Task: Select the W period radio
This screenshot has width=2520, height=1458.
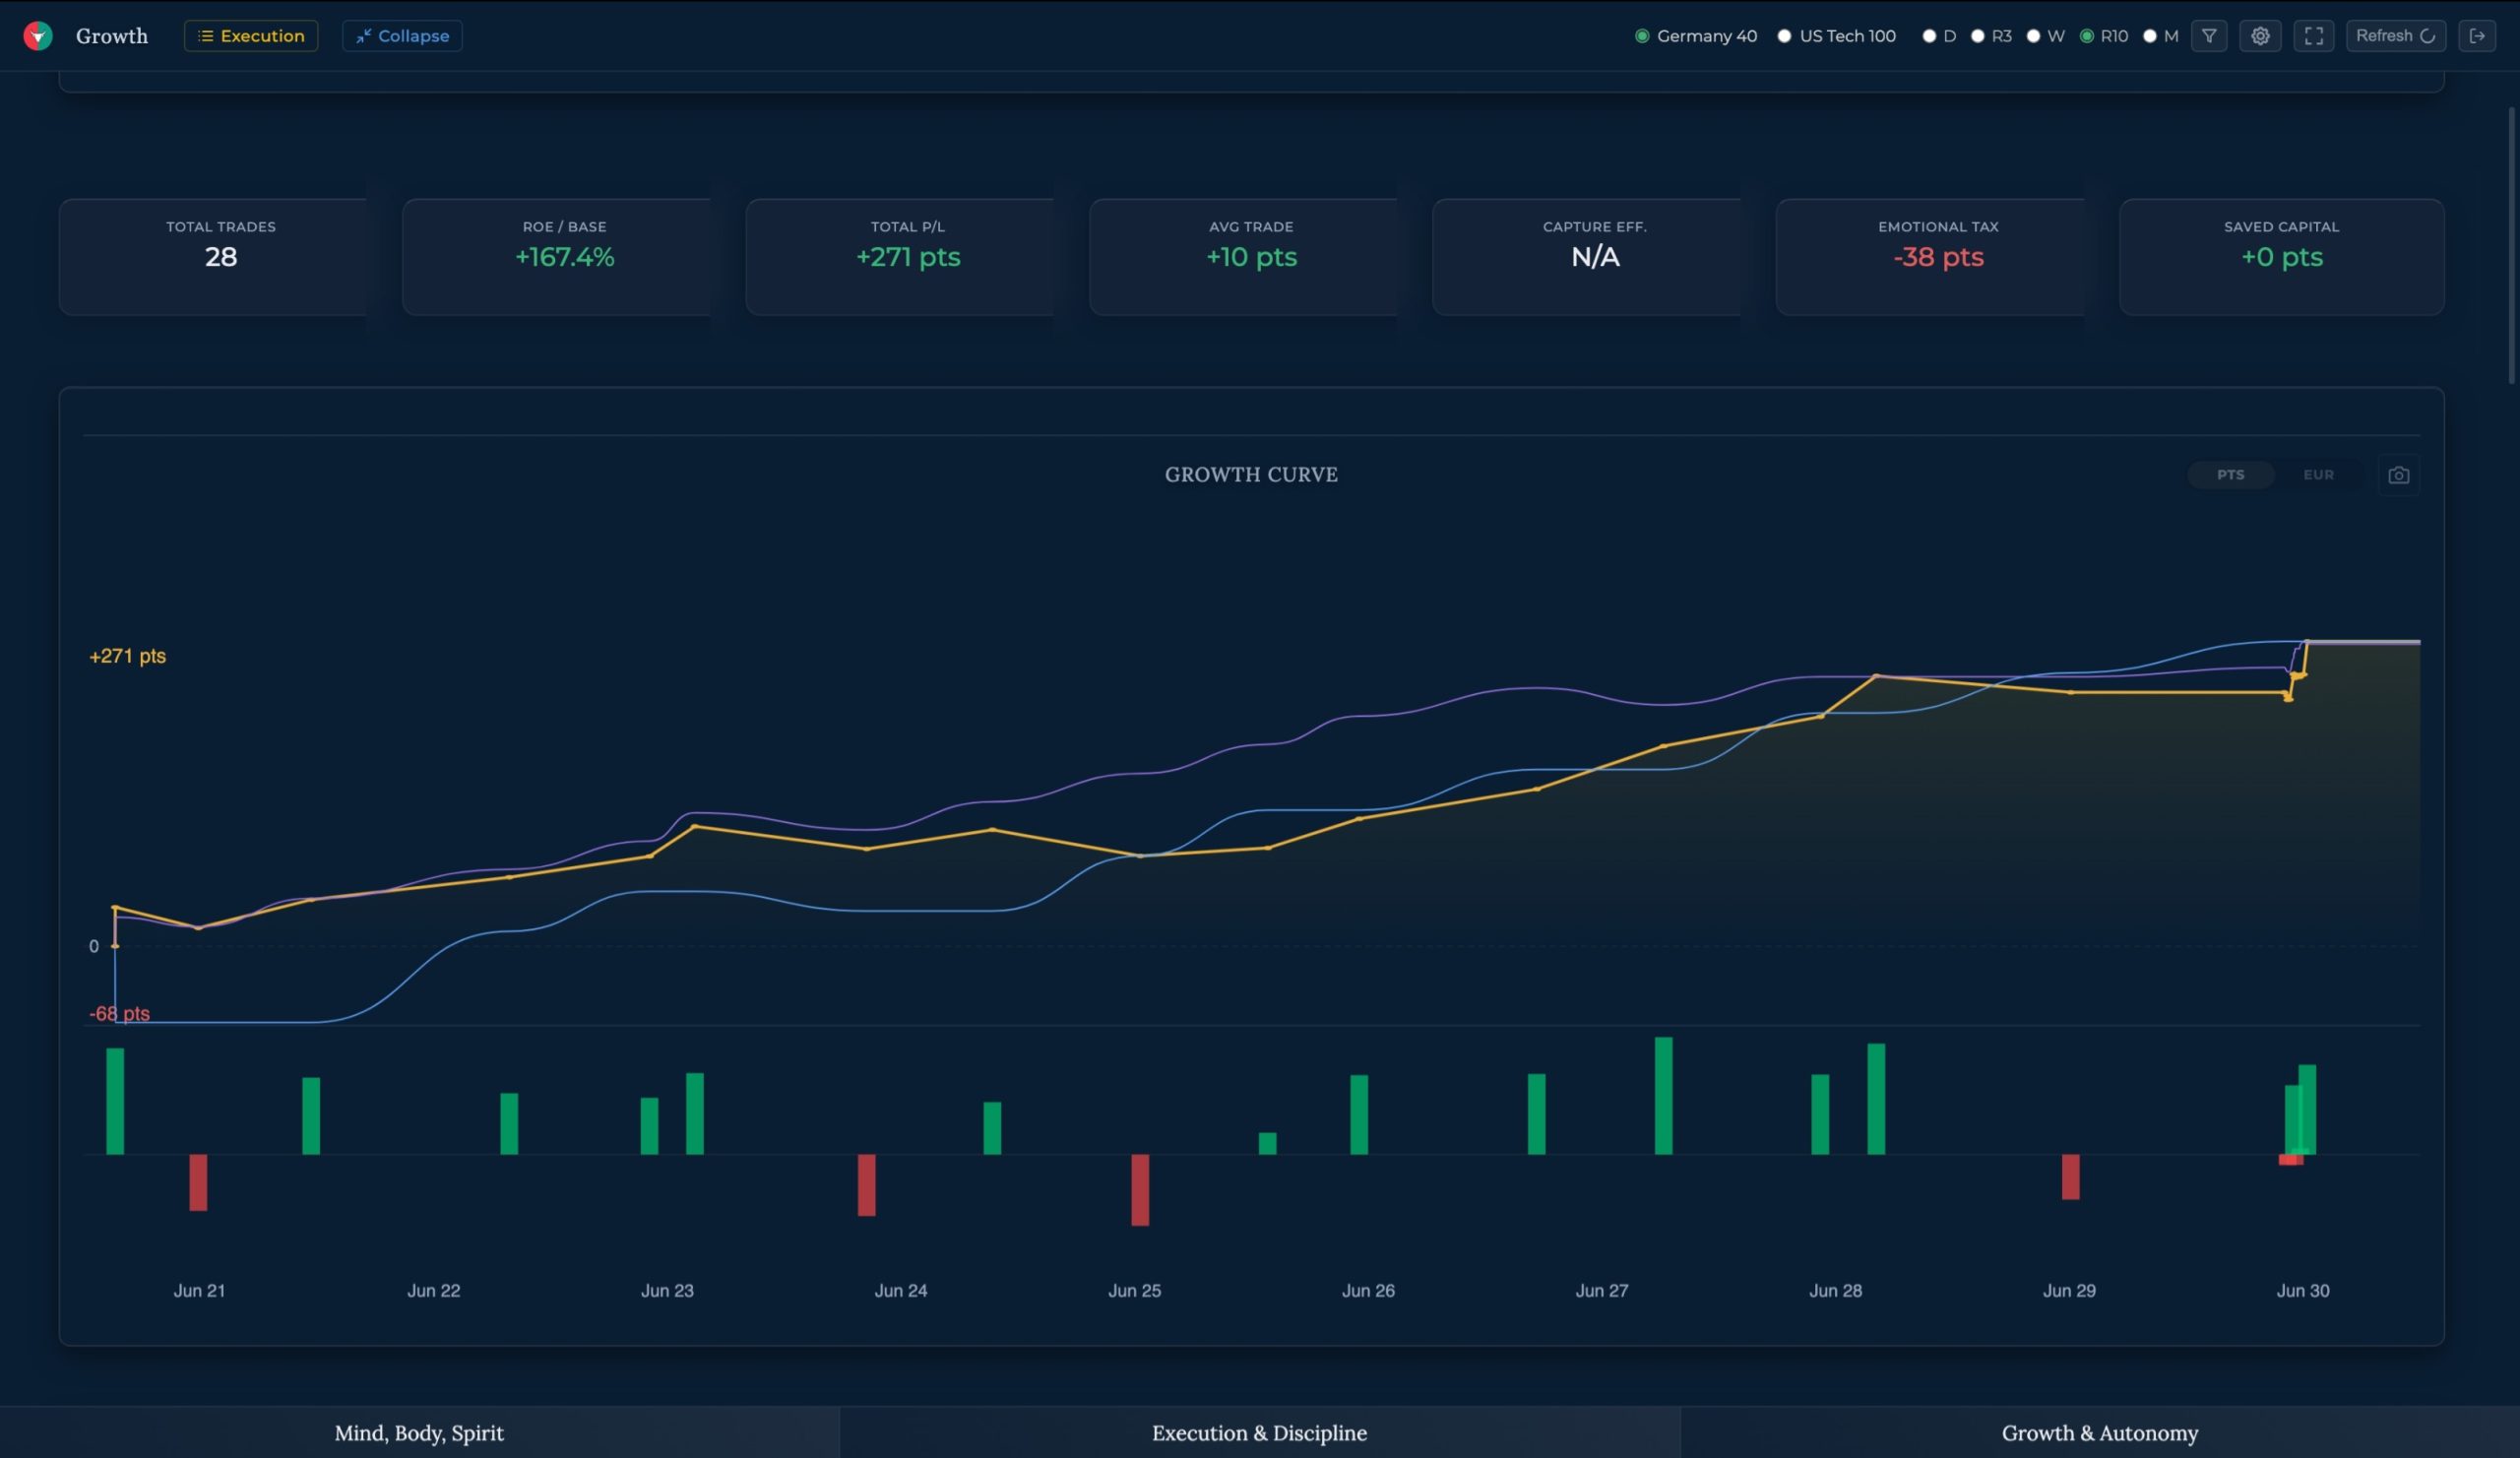Action: (x=2033, y=36)
